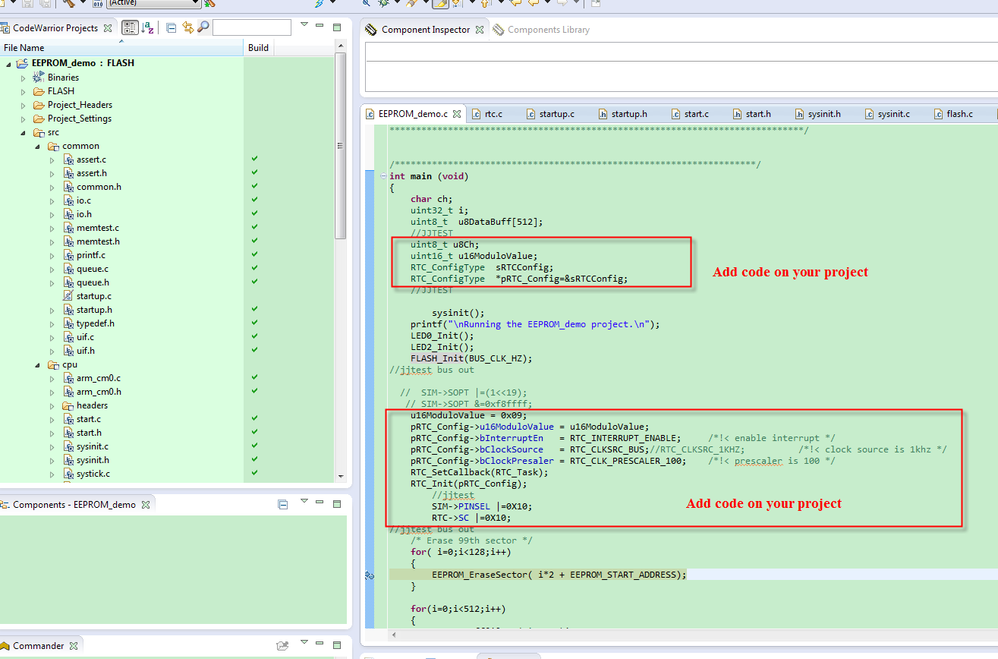The width and height of the screenshot is (998, 659).
Task: Close the Components - EEPROM_demo view
Action: 146,504
